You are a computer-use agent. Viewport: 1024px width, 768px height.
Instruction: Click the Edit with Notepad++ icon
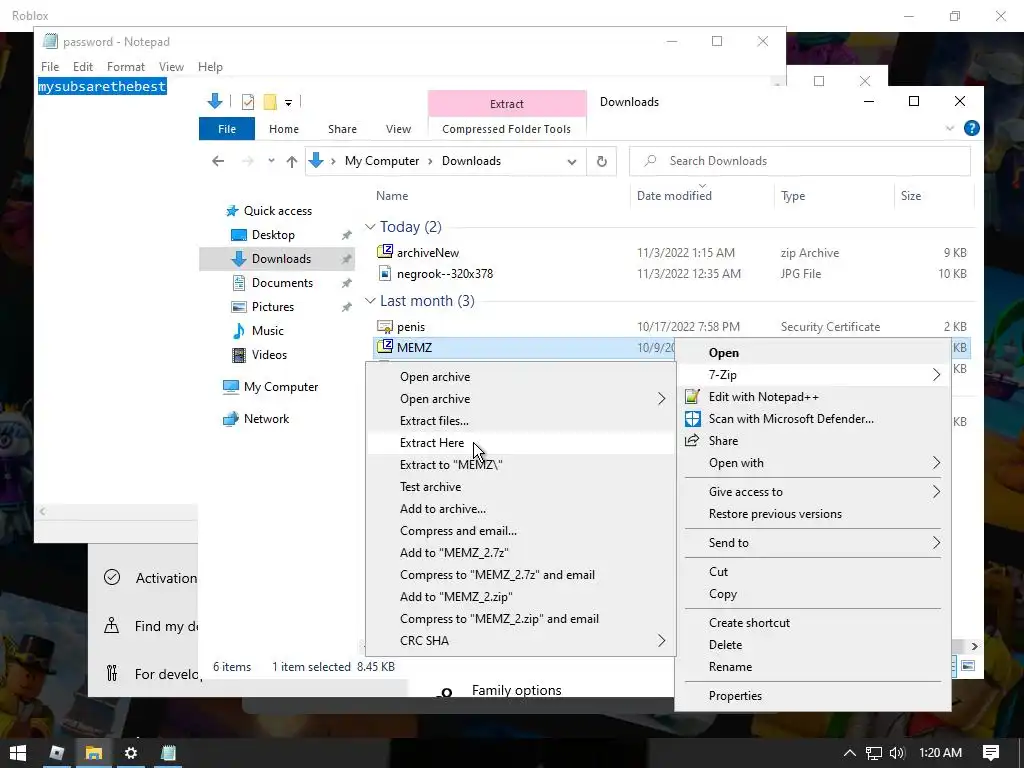pos(692,396)
